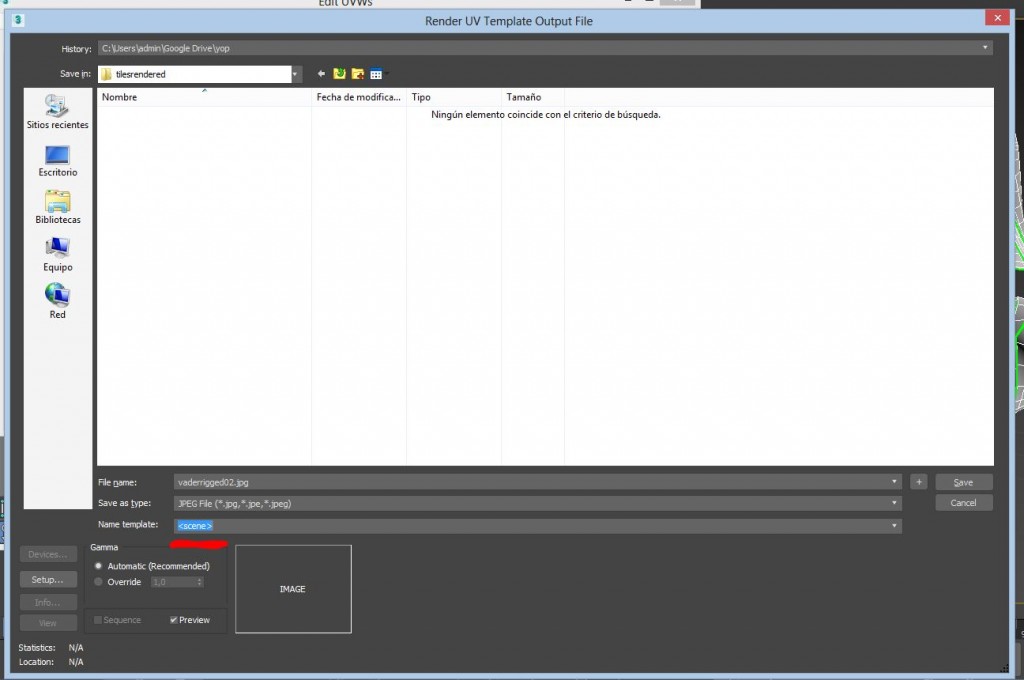Open the Setup... options button
Viewport: 1024px width, 680px height.
point(48,579)
